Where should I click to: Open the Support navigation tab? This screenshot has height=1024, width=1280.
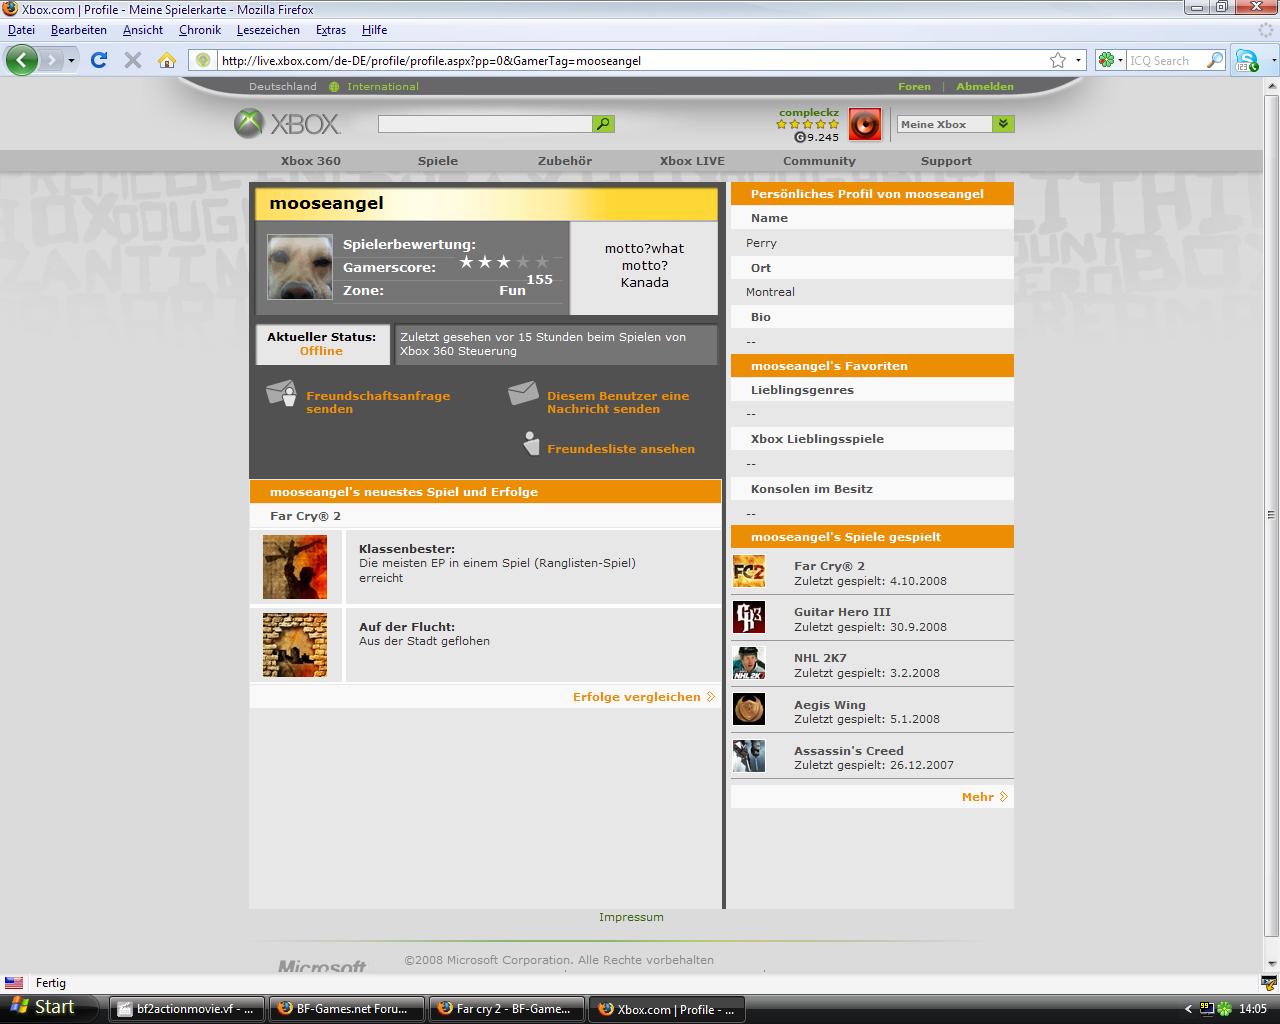tap(946, 161)
